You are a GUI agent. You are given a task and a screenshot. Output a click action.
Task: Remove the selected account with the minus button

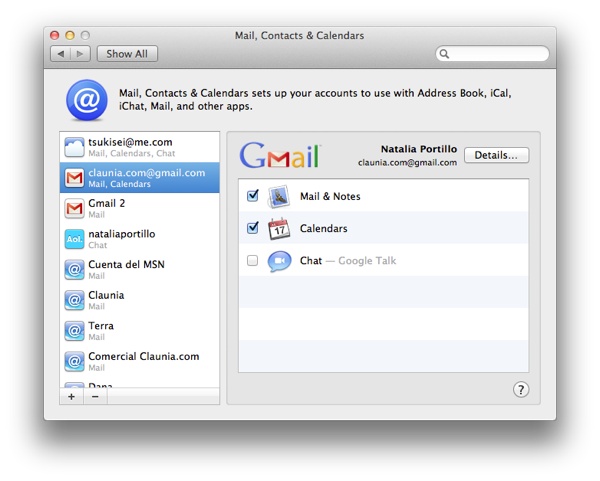[x=95, y=396]
